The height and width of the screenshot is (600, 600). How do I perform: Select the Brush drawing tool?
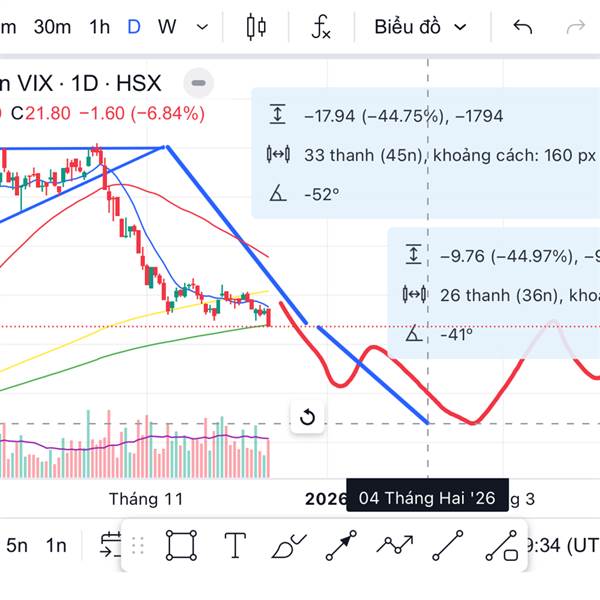point(289,546)
